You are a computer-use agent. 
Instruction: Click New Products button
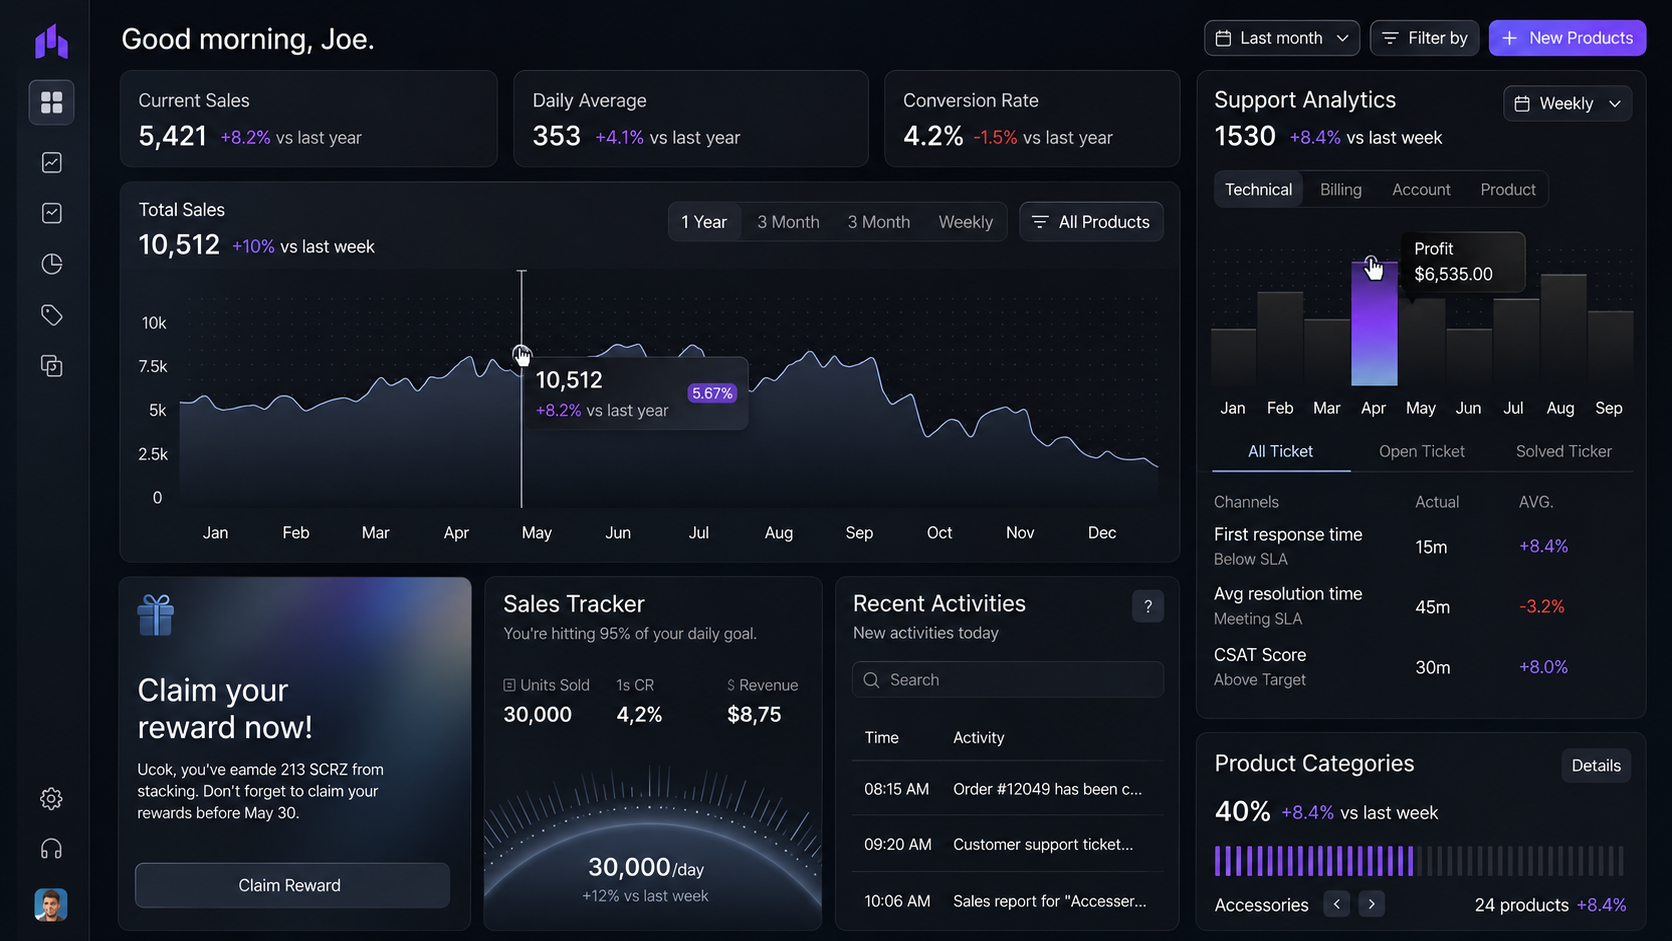click(x=1567, y=38)
